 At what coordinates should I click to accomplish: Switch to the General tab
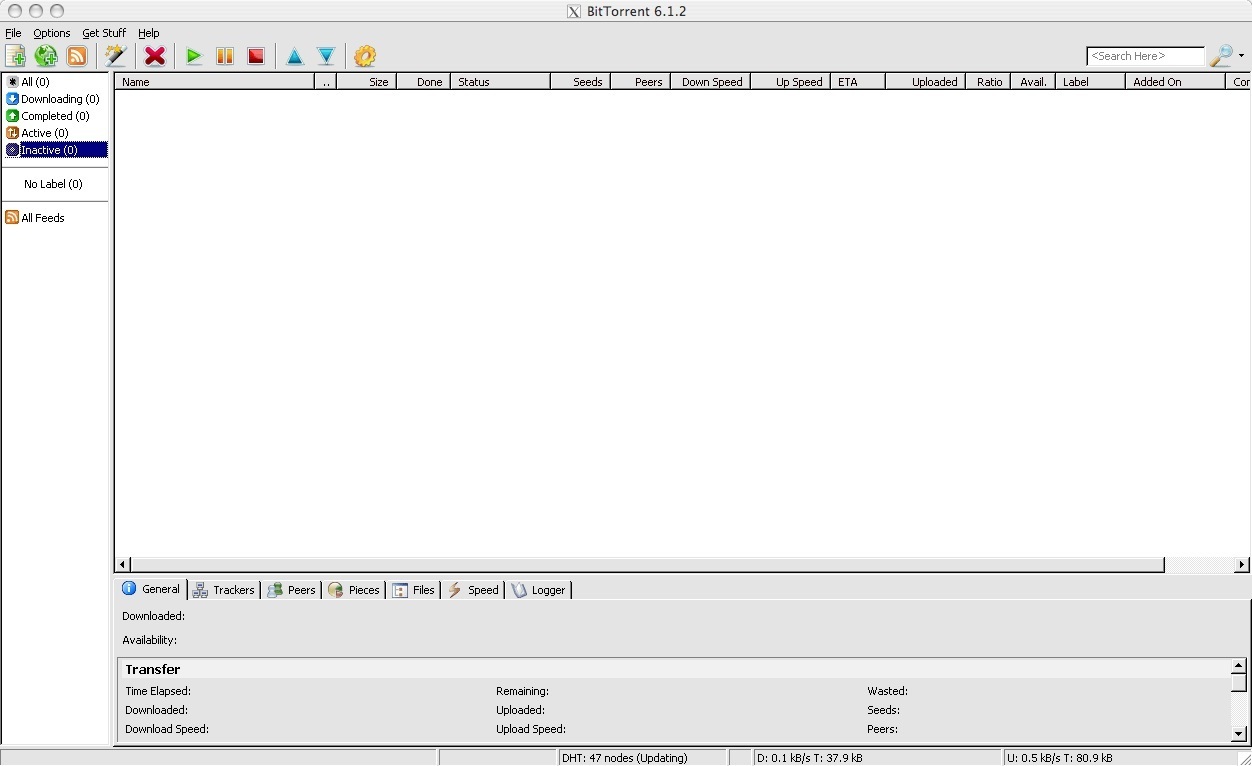(x=151, y=589)
